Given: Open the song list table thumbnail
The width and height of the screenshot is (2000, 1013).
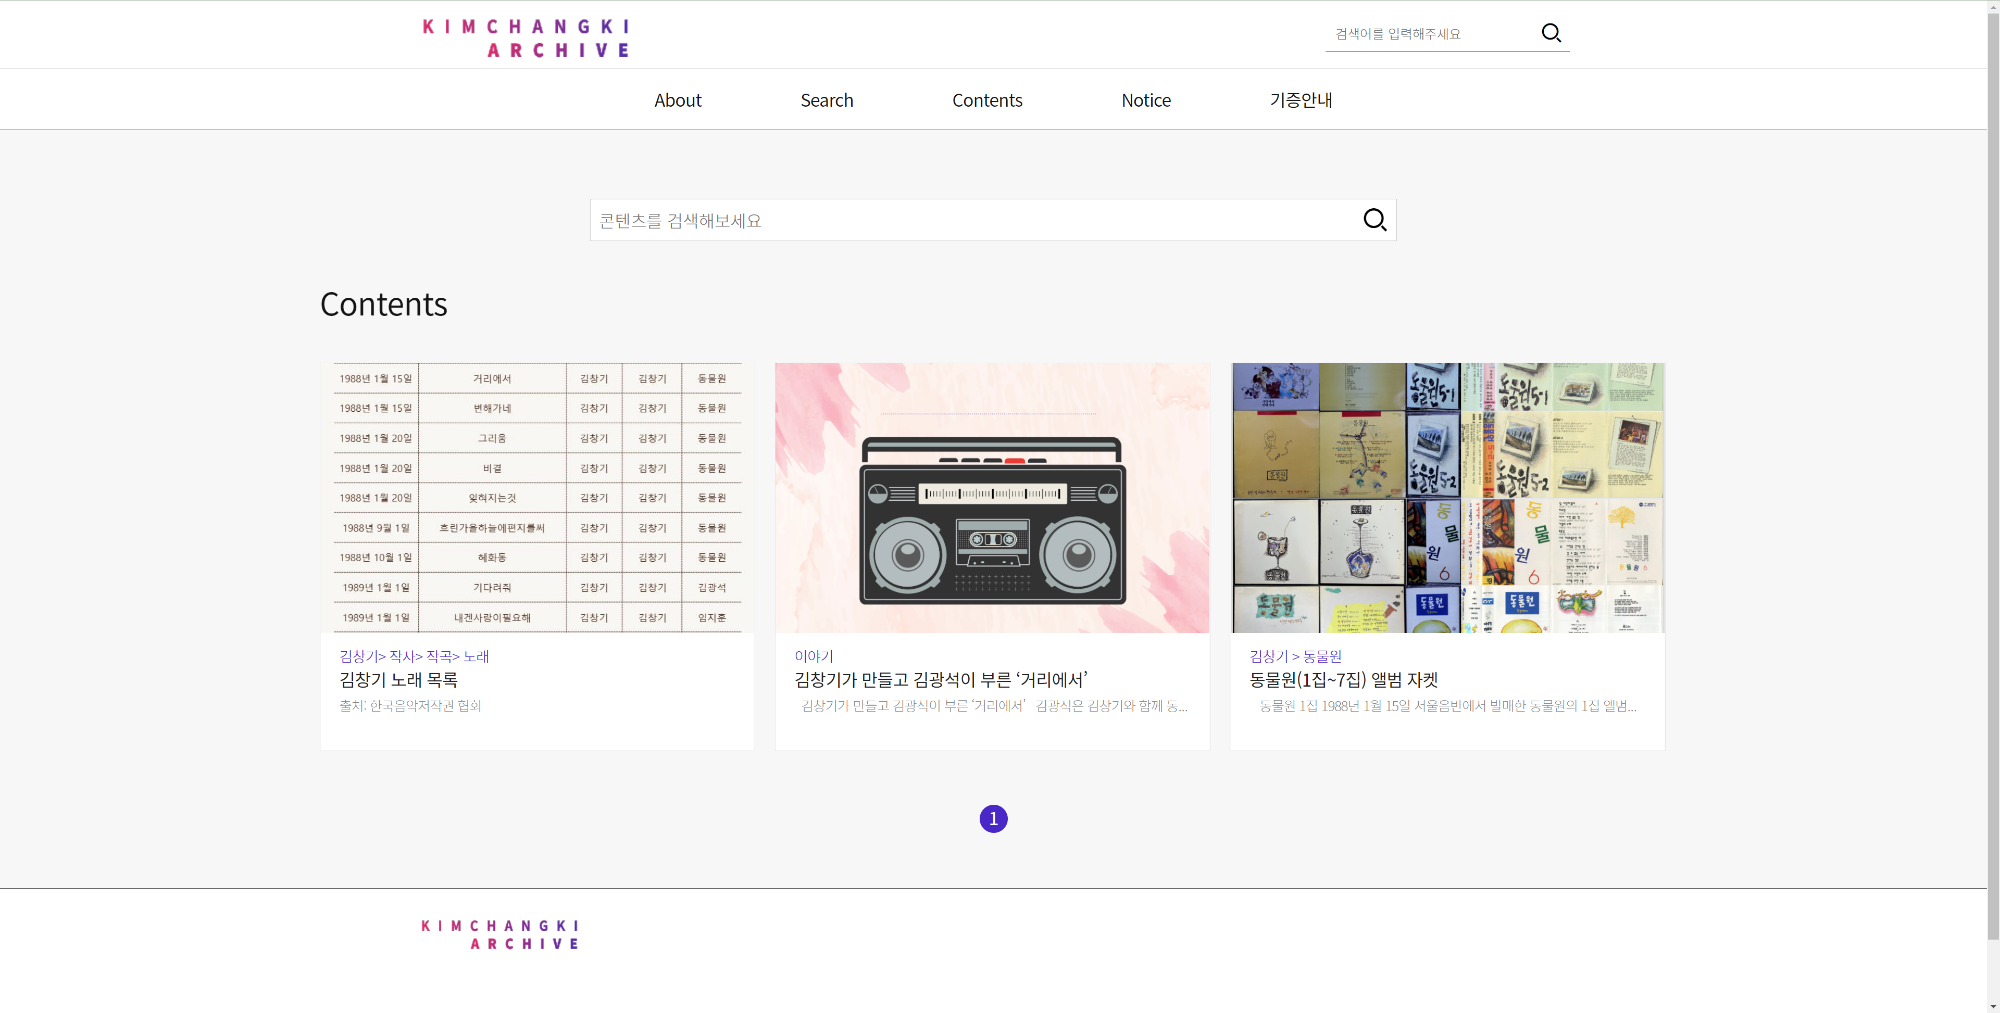Looking at the screenshot, I should tap(537, 497).
